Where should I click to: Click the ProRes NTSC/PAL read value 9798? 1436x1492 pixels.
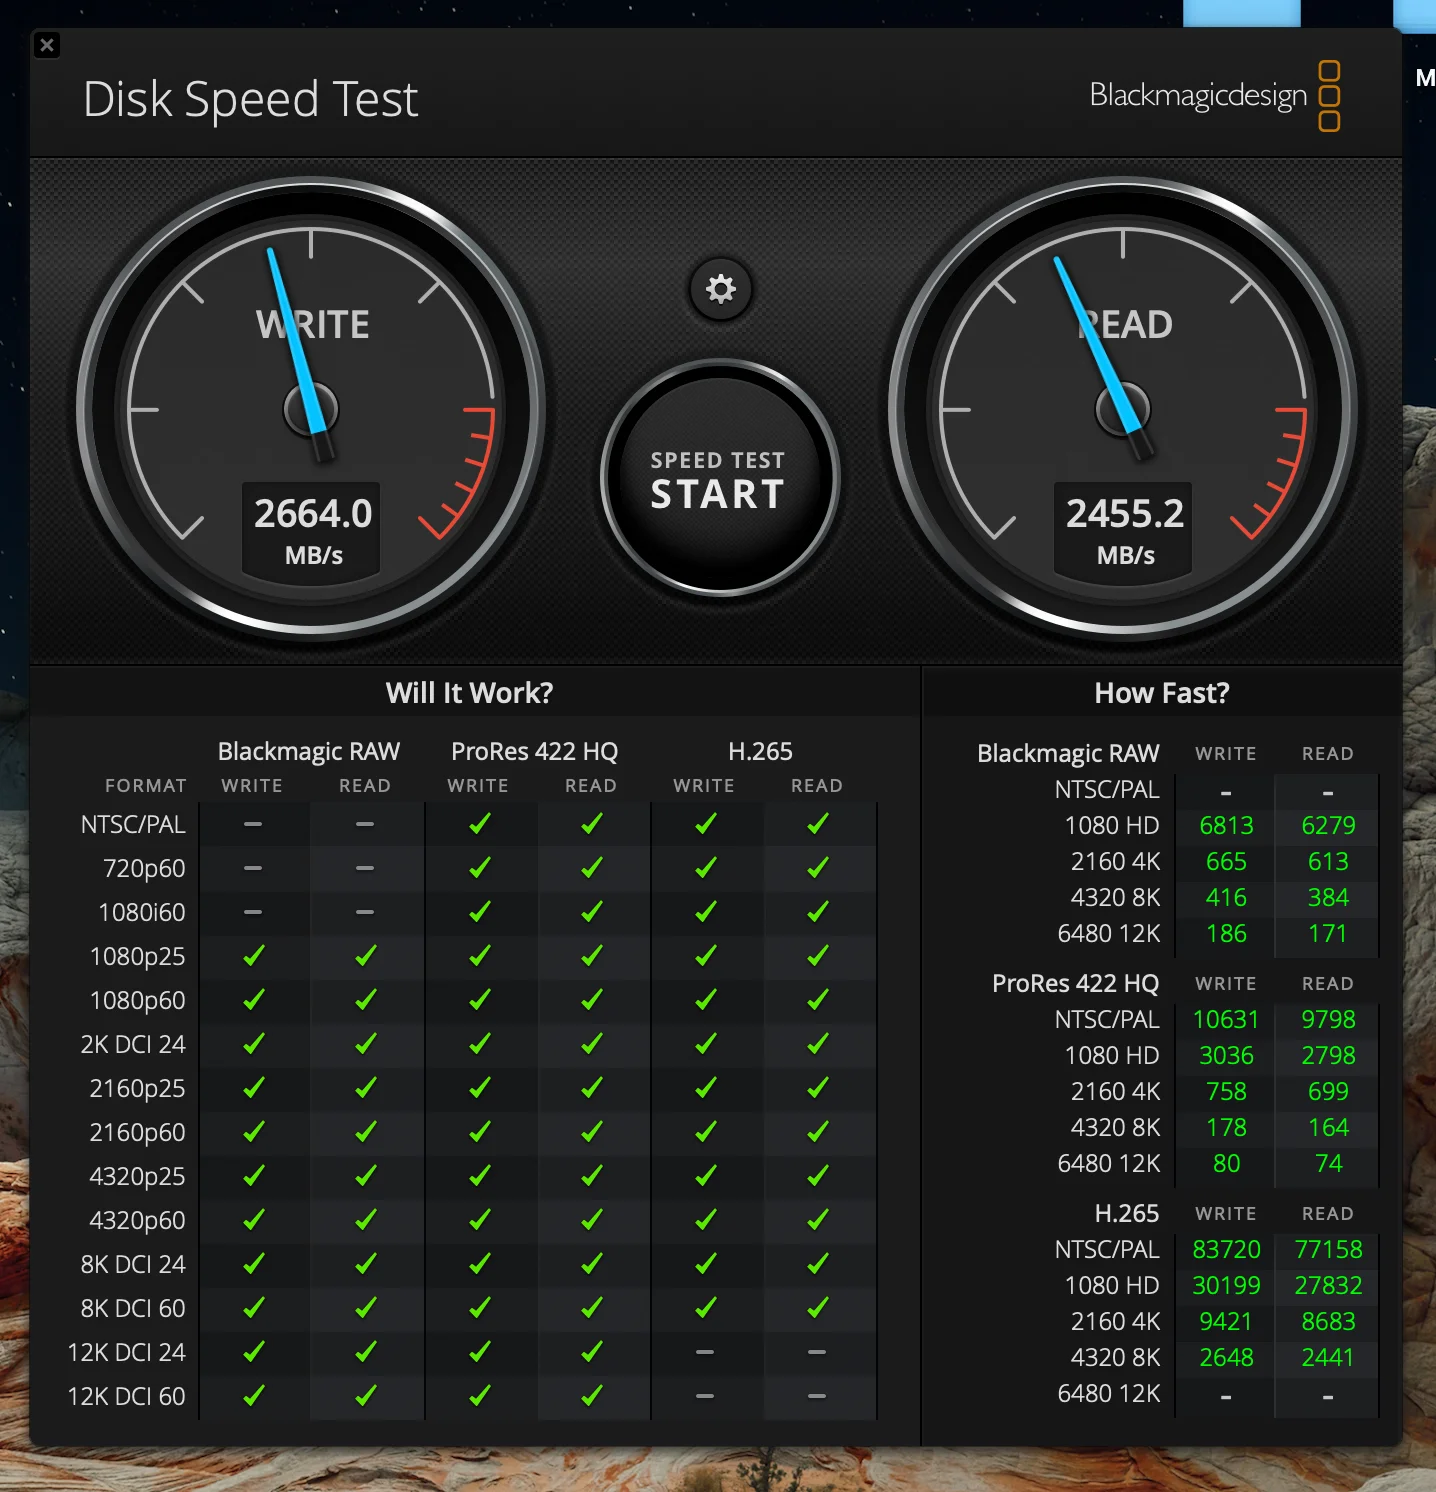(x=1328, y=1019)
